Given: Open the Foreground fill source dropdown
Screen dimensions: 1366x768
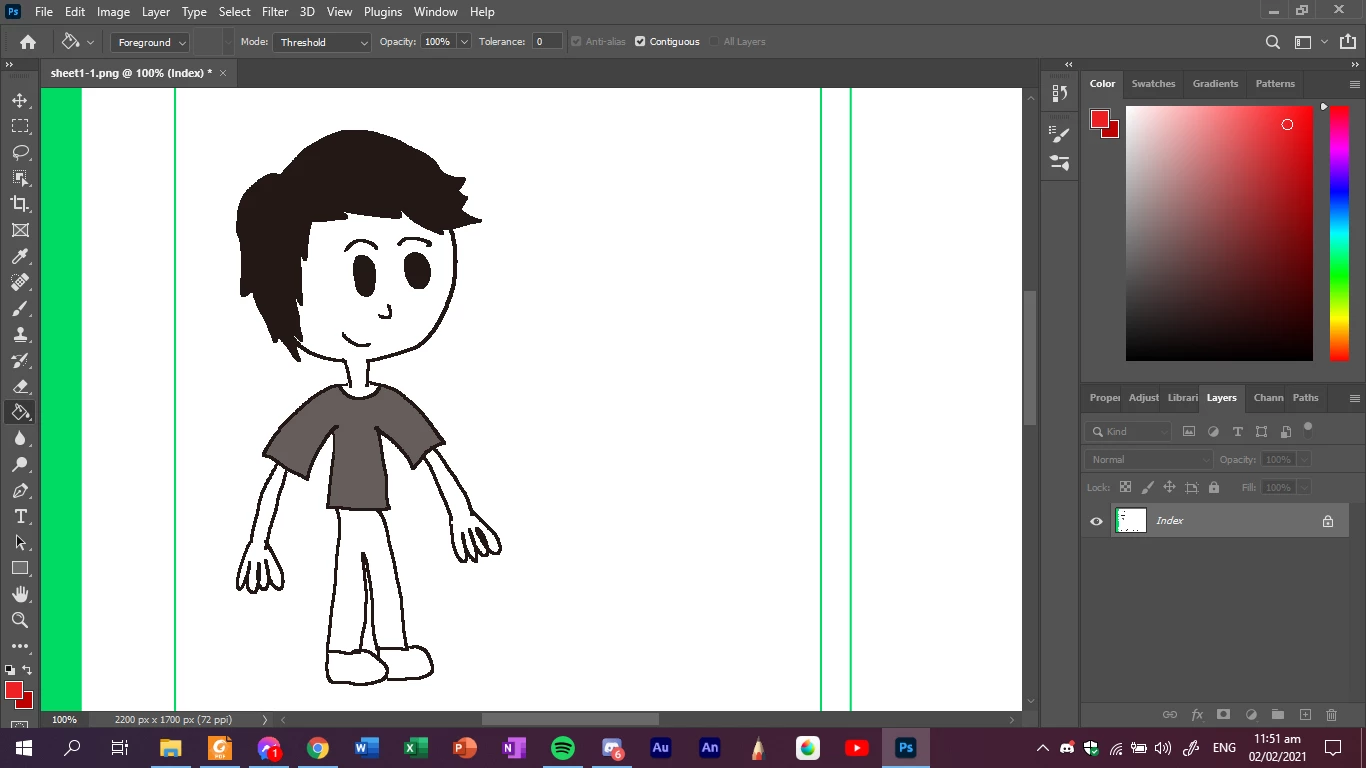Looking at the screenshot, I should 150,42.
